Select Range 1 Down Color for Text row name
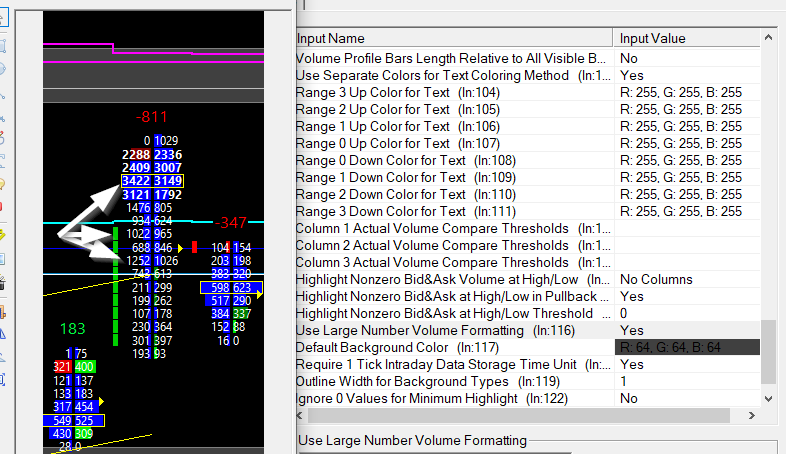Screen dimensions: 786x454 point(455,177)
